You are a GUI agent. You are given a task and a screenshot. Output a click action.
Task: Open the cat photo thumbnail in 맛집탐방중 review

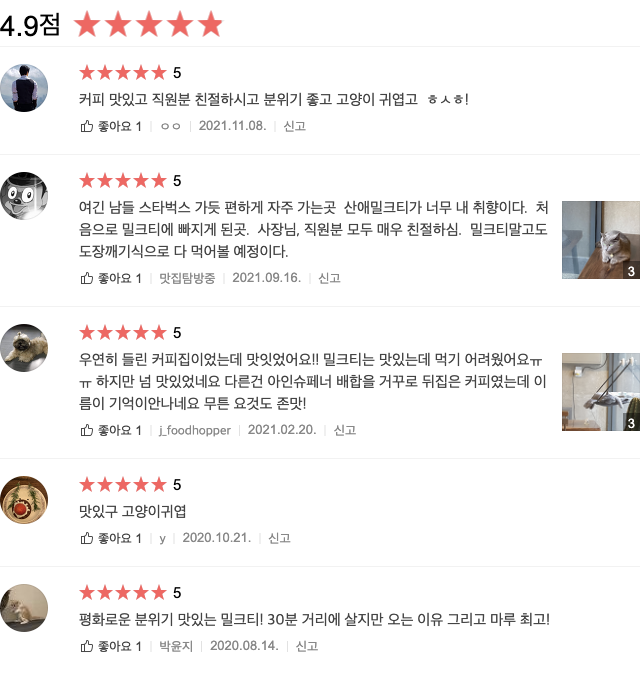pos(601,240)
